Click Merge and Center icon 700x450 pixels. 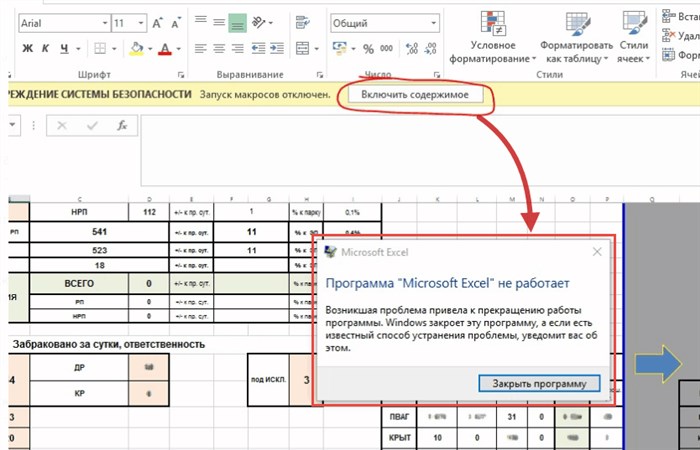(303, 48)
